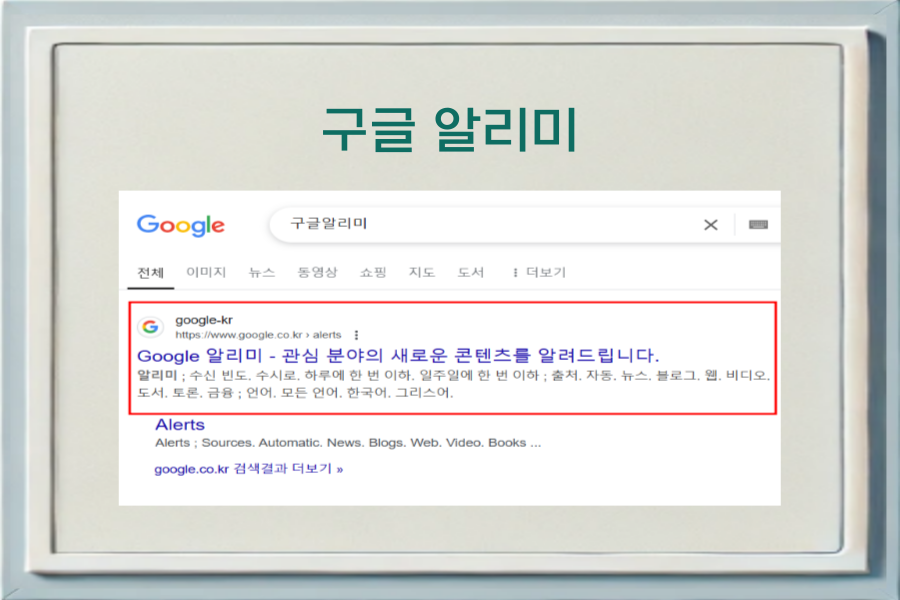Screen dimensions: 900x600
Task: Switch to the 이미지 tab
Action: tap(206, 272)
